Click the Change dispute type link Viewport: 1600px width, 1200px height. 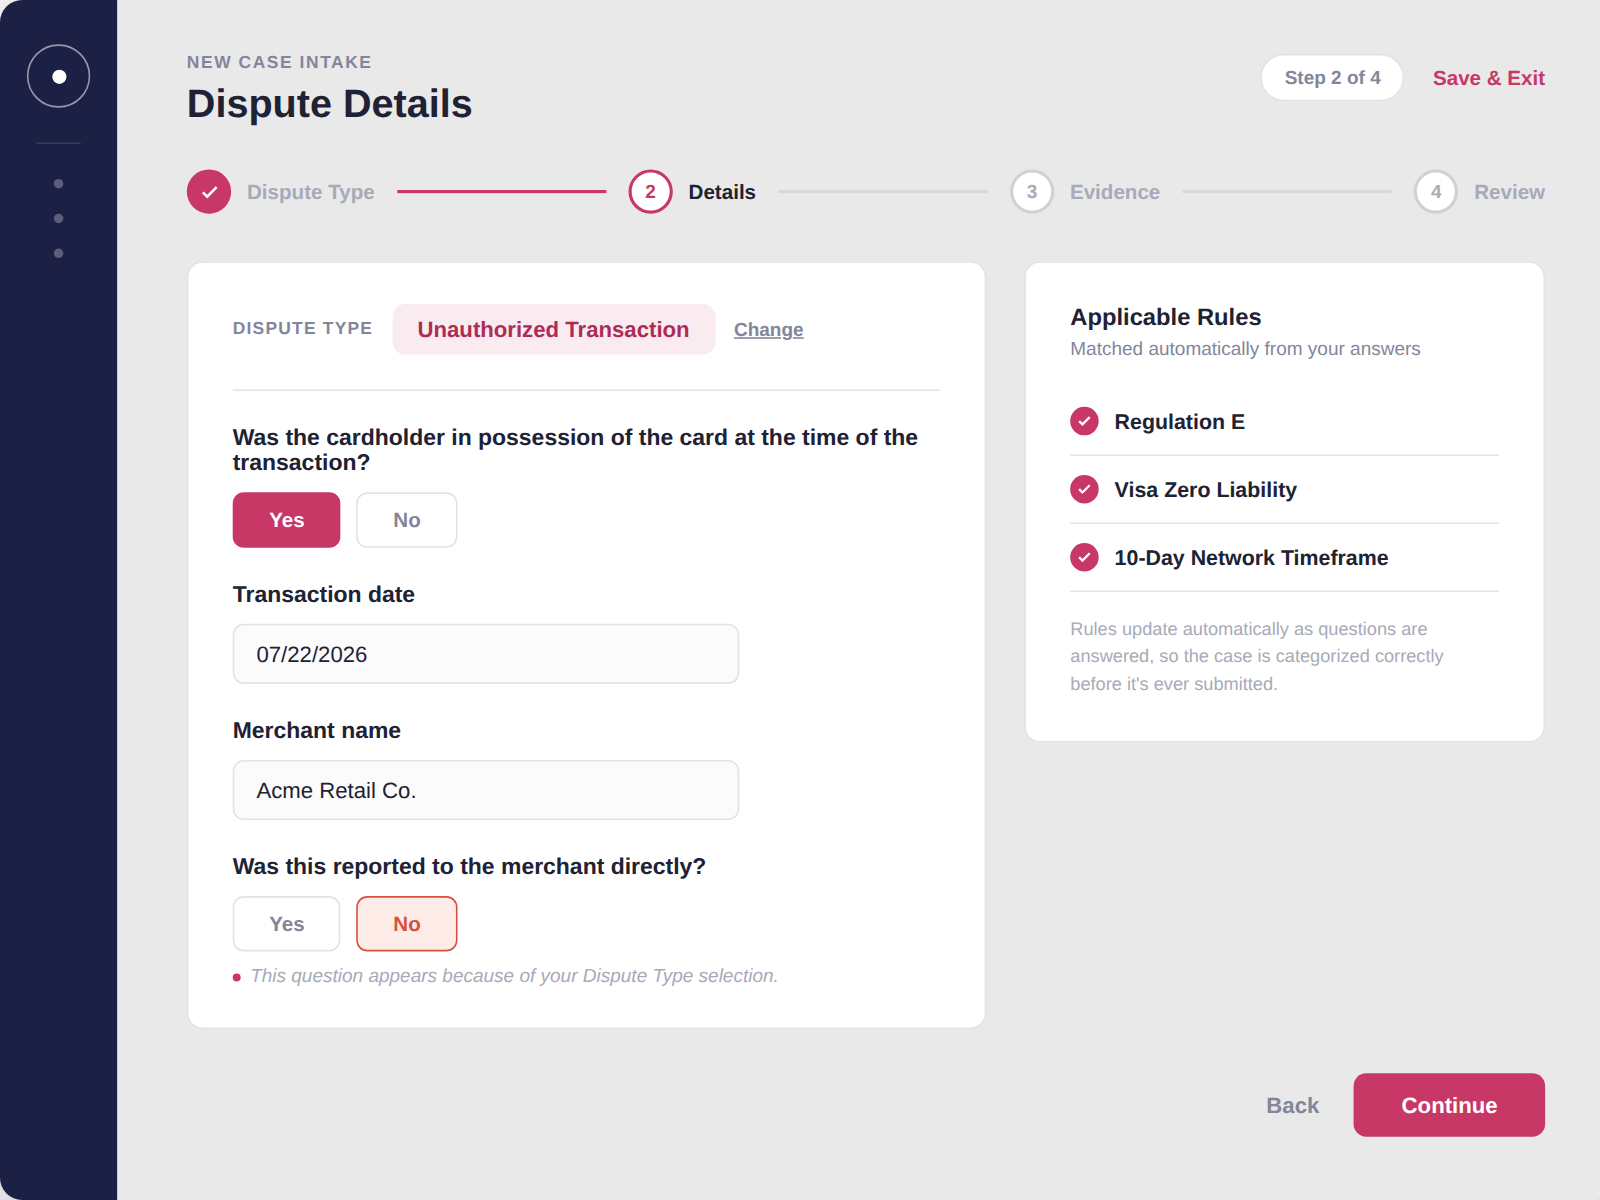point(768,330)
